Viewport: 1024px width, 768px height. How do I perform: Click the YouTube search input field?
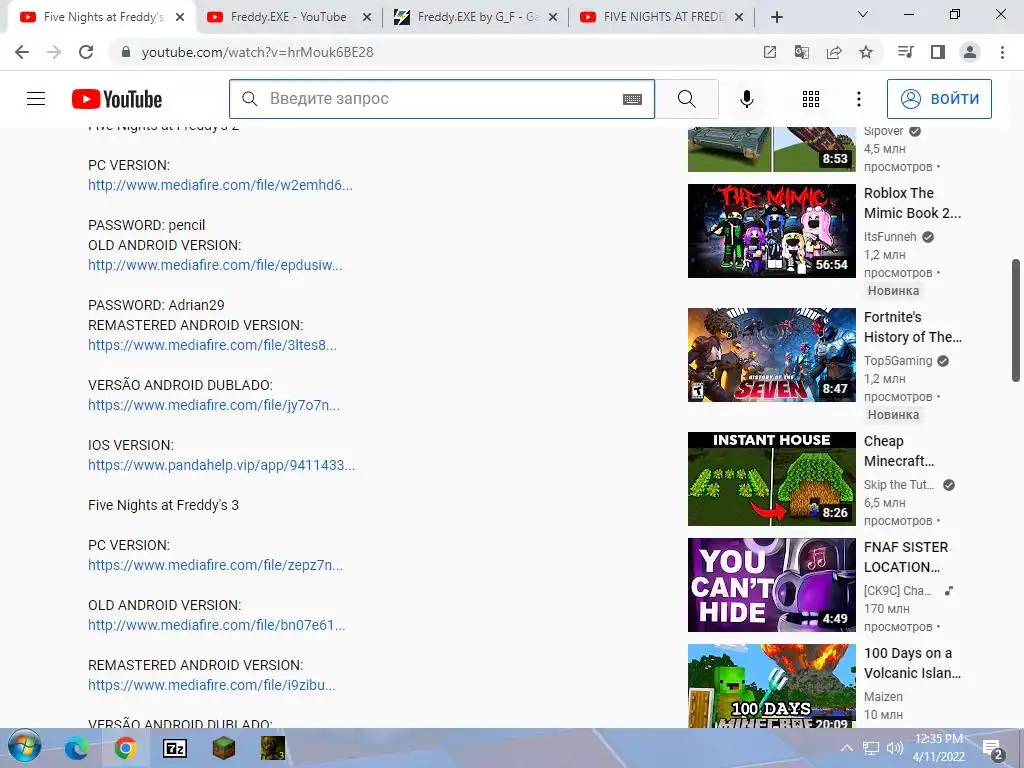click(x=441, y=99)
